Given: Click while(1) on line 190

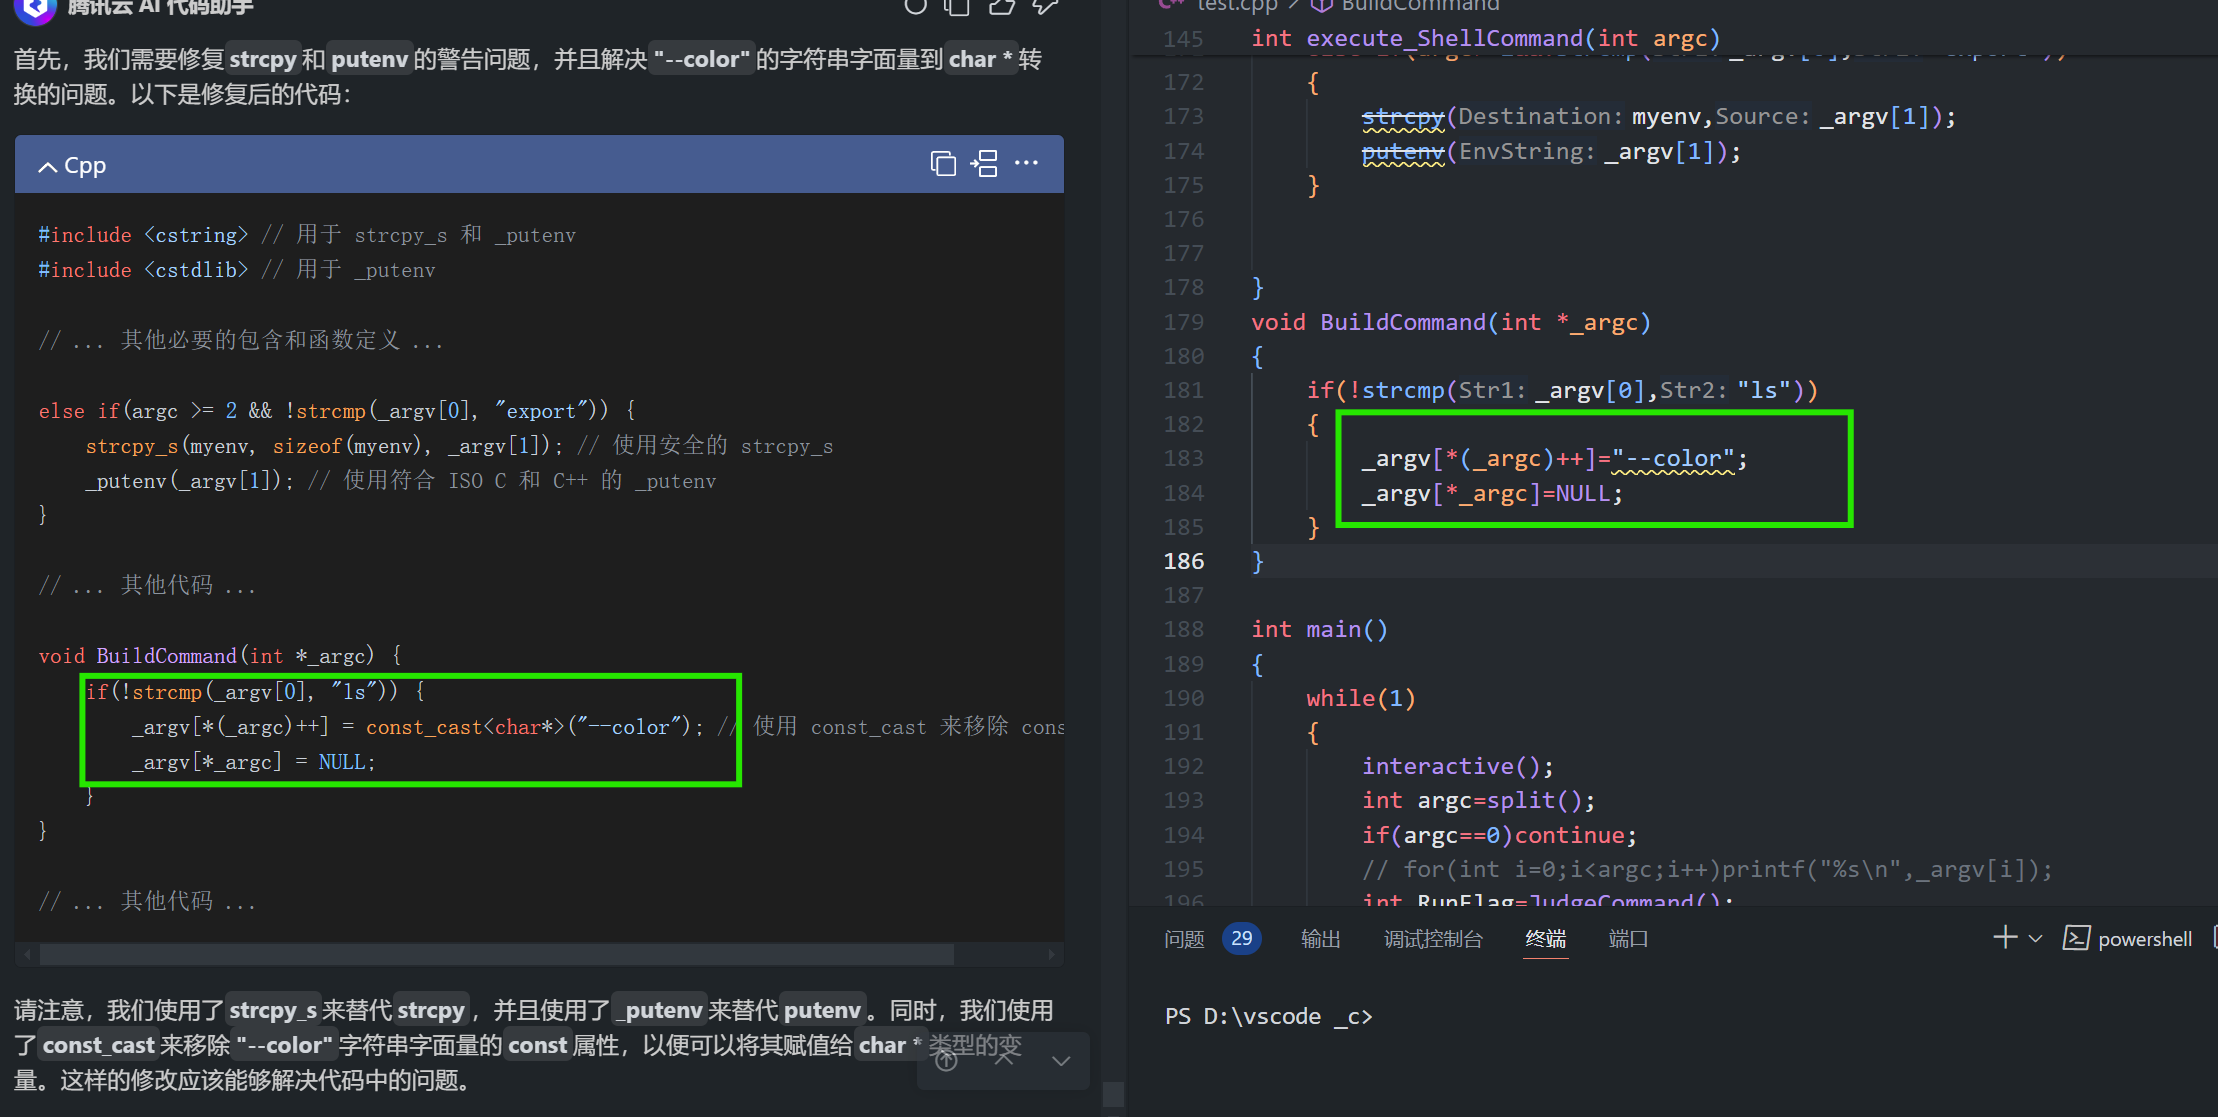Looking at the screenshot, I should (1361, 698).
